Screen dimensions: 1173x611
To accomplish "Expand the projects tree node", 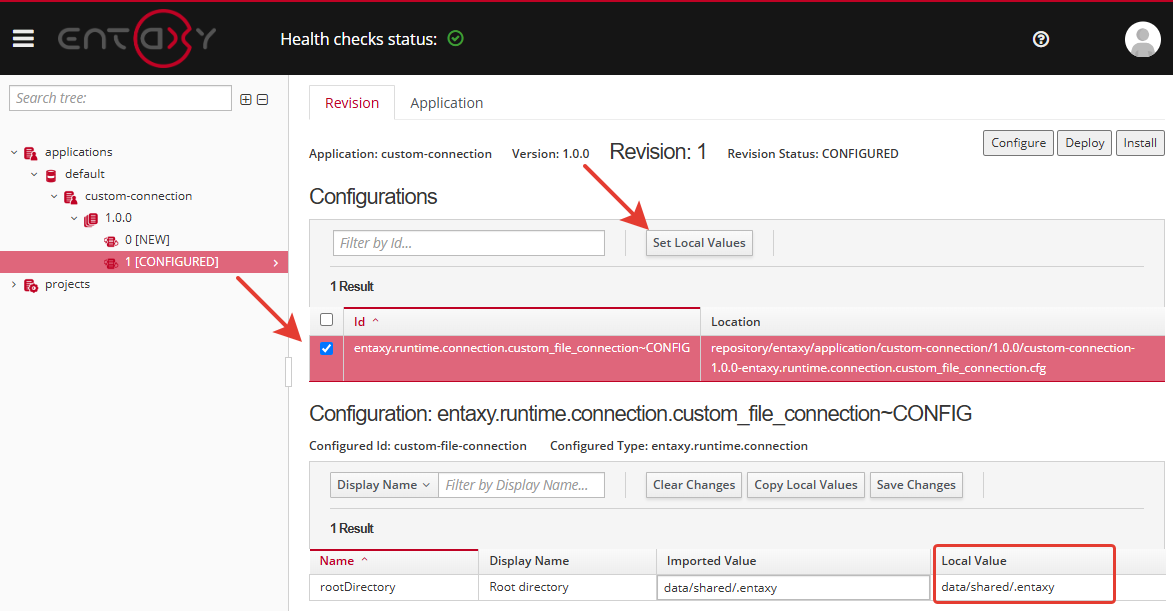I will tap(14, 285).
